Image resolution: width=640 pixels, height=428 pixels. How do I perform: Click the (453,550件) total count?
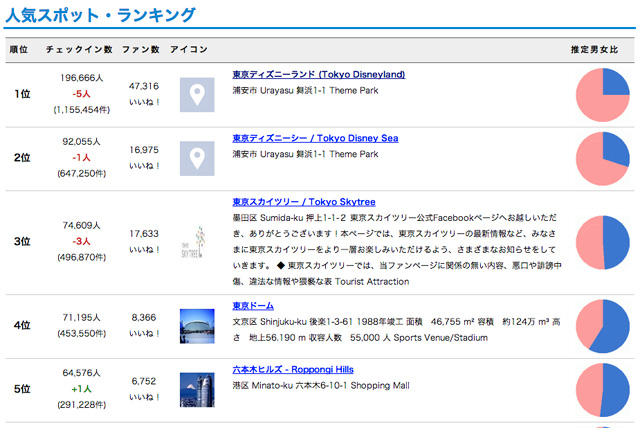point(82,334)
